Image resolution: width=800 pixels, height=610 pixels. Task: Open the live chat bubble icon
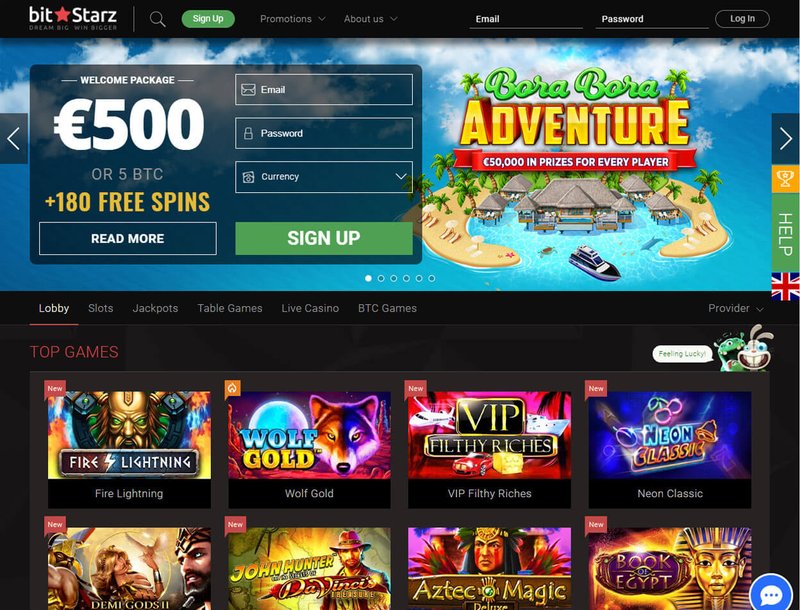[771, 594]
